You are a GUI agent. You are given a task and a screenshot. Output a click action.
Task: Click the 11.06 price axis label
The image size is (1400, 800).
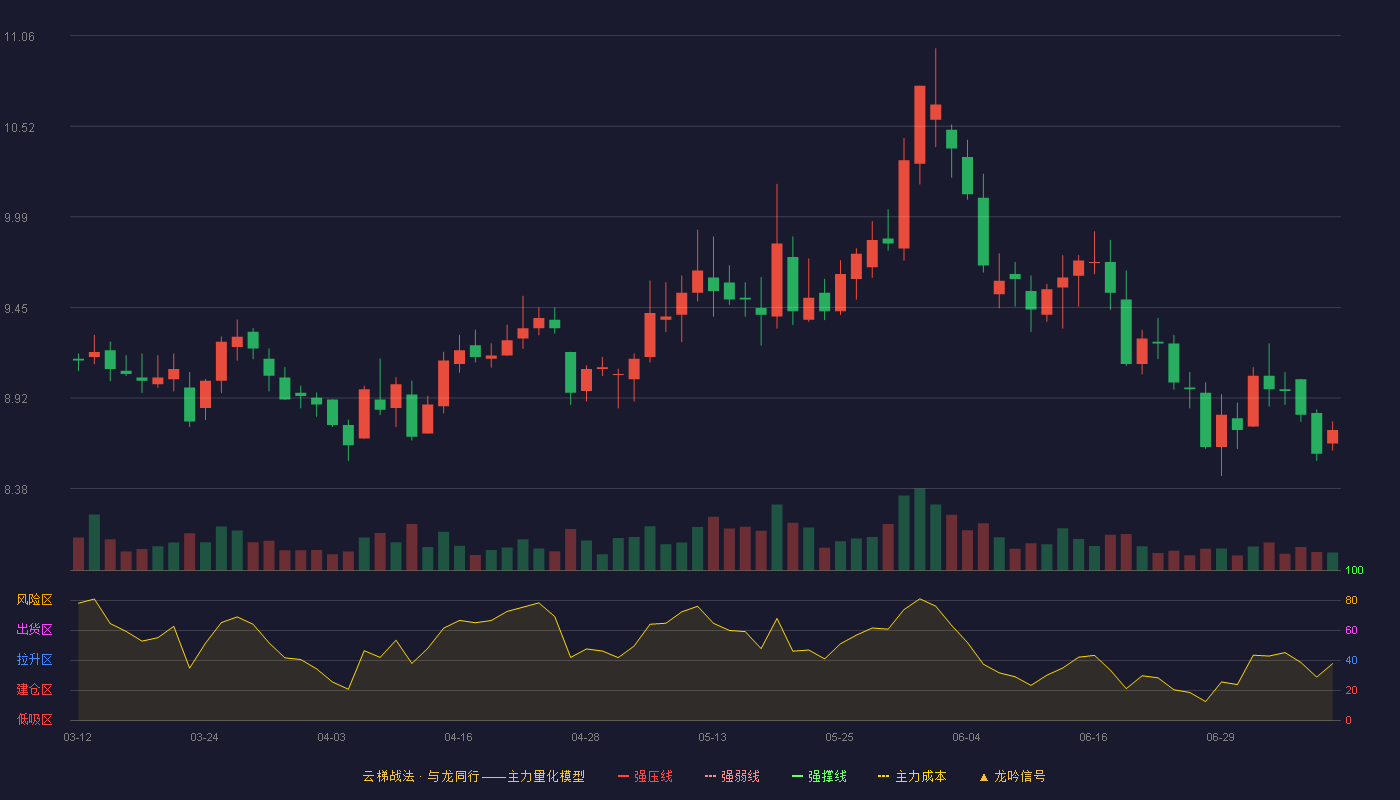[19, 37]
